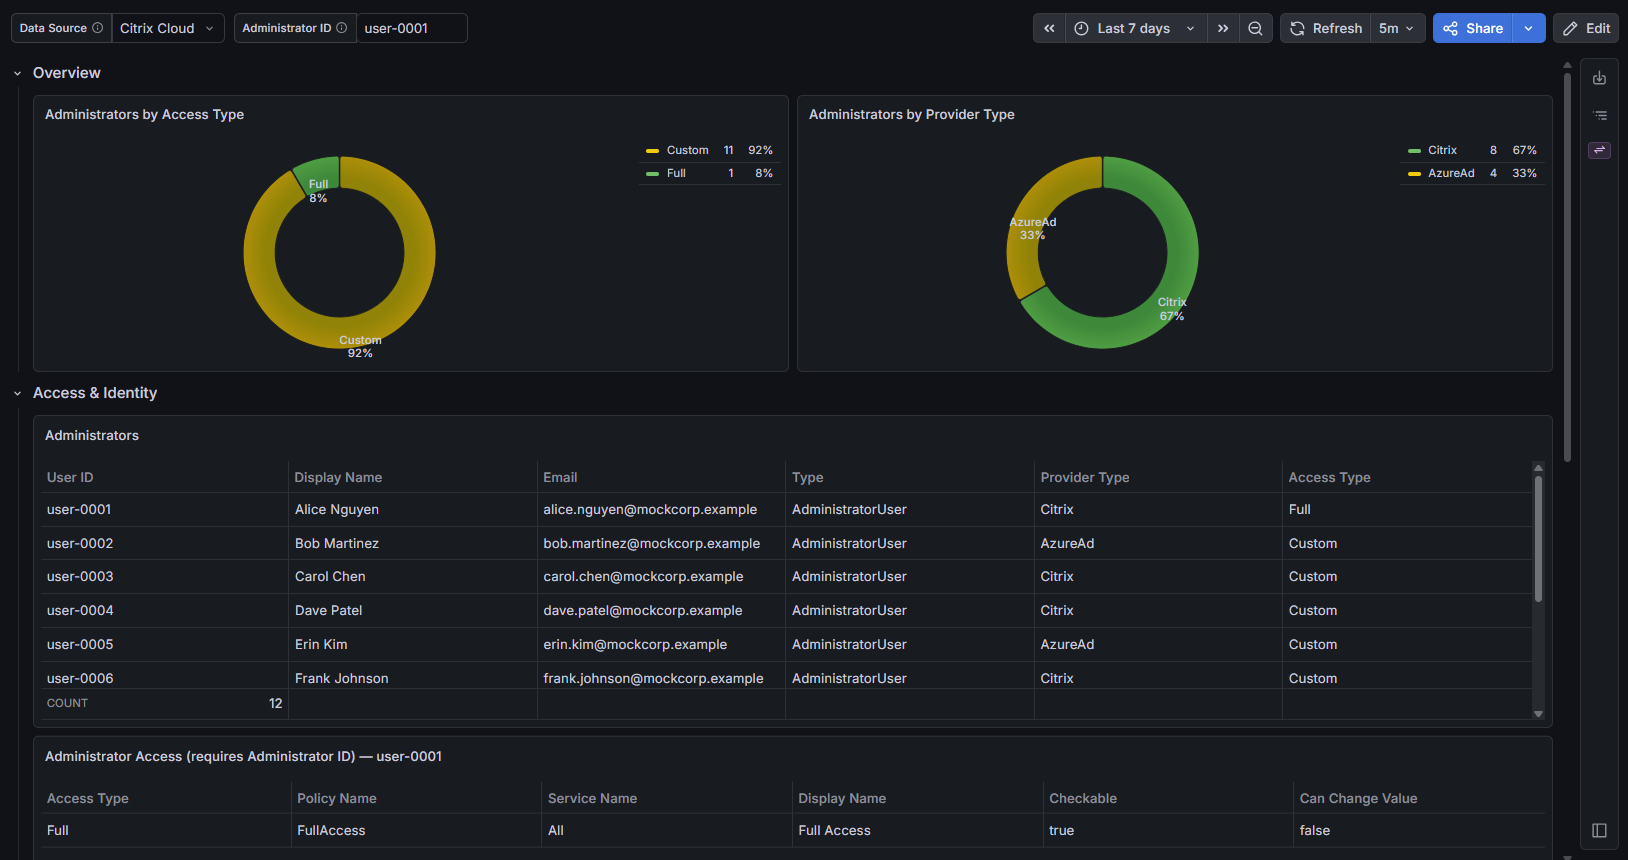1628x860 pixels.
Task: Select the Carol Chen name cell
Action: click(413, 576)
